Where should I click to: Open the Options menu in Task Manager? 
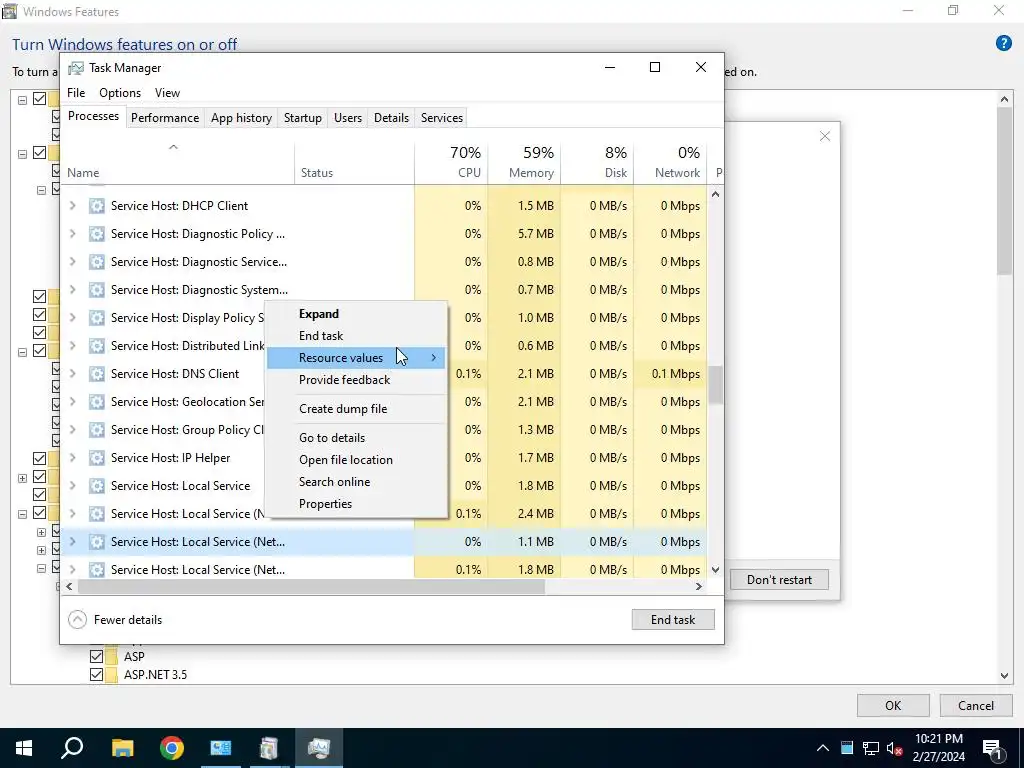click(120, 93)
